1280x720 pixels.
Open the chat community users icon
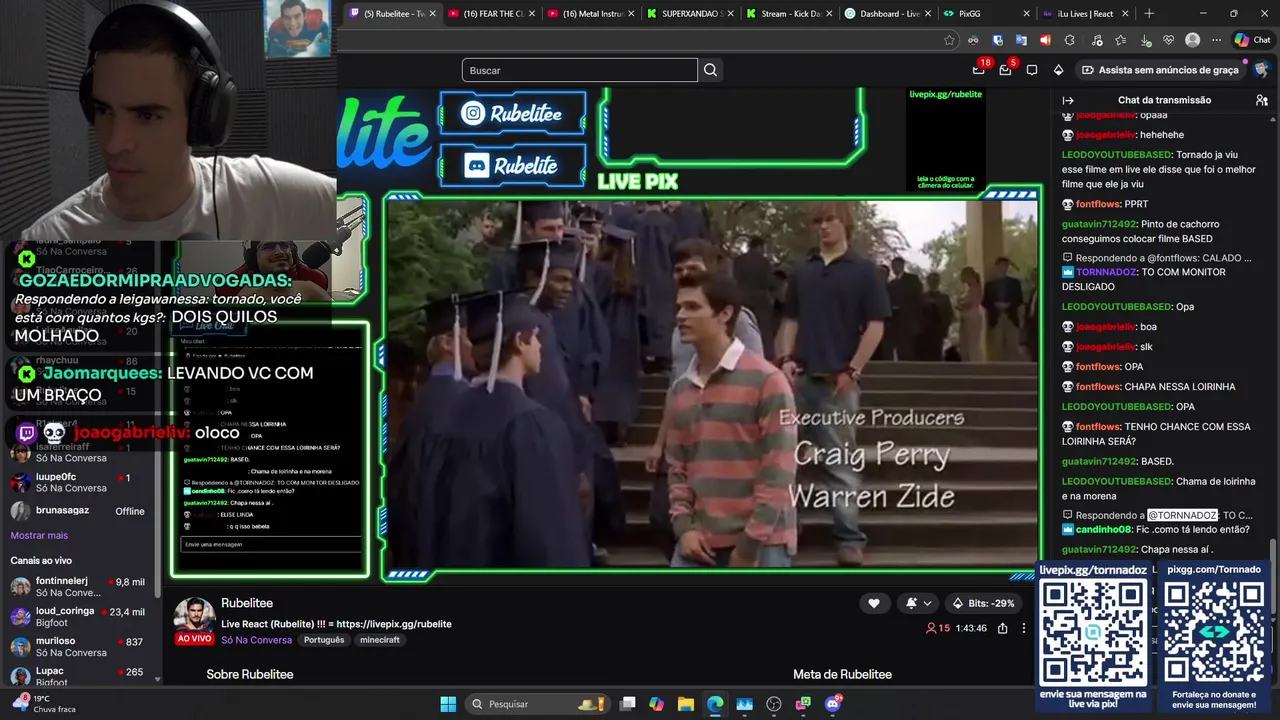(x=1262, y=100)
